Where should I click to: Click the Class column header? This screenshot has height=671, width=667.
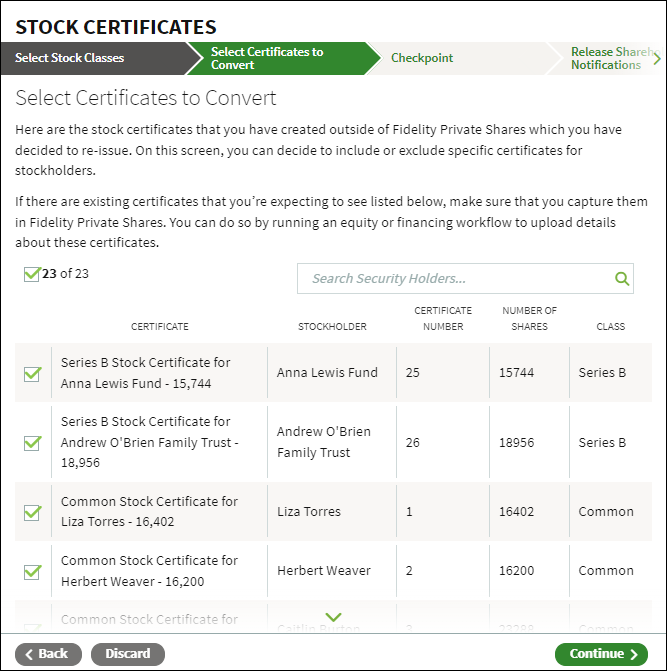611,327
